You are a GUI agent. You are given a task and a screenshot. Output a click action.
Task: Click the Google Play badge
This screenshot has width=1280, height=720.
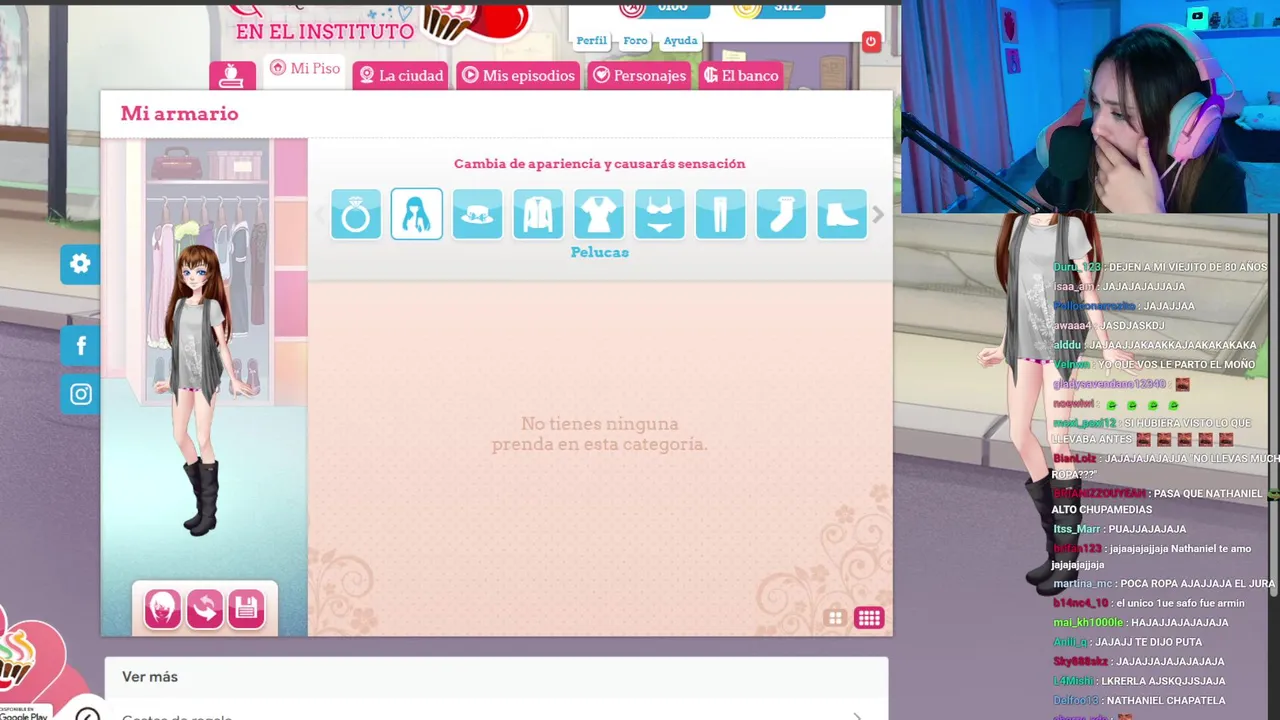24,714
